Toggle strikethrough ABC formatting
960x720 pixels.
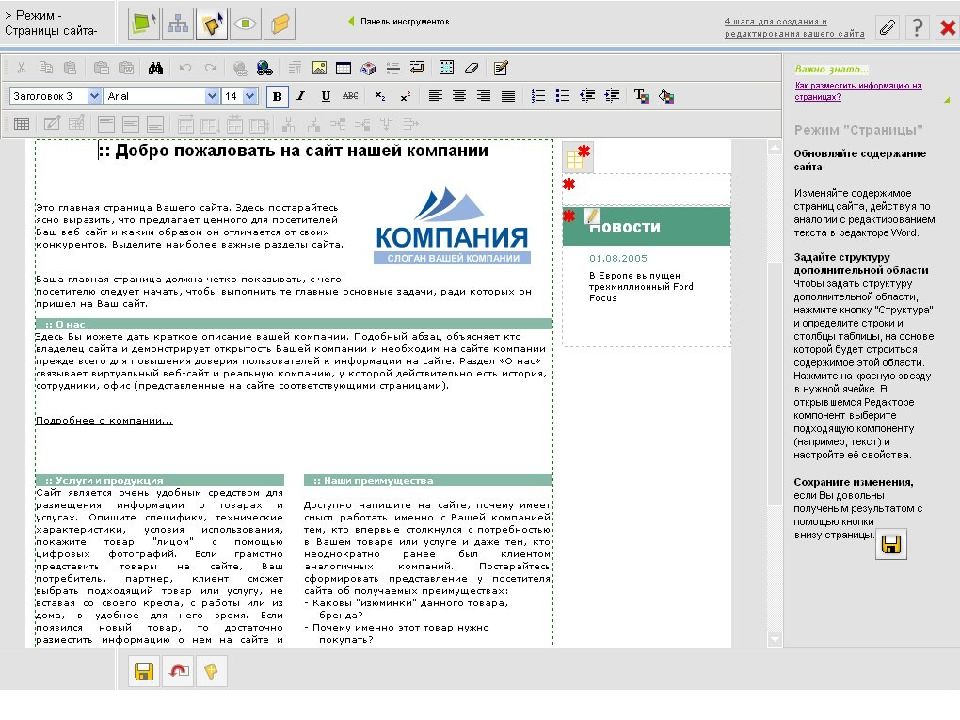350,96
